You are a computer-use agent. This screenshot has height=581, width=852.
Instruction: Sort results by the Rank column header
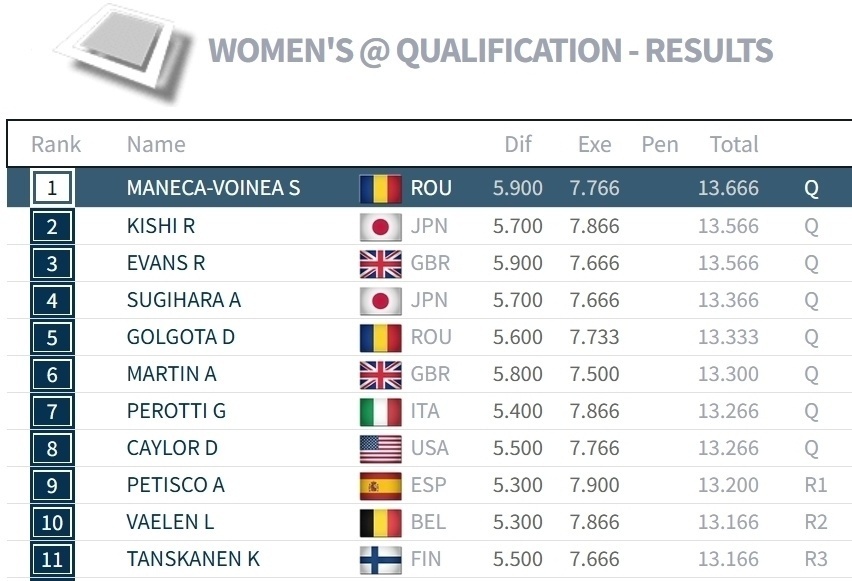[x=56, y=144]
